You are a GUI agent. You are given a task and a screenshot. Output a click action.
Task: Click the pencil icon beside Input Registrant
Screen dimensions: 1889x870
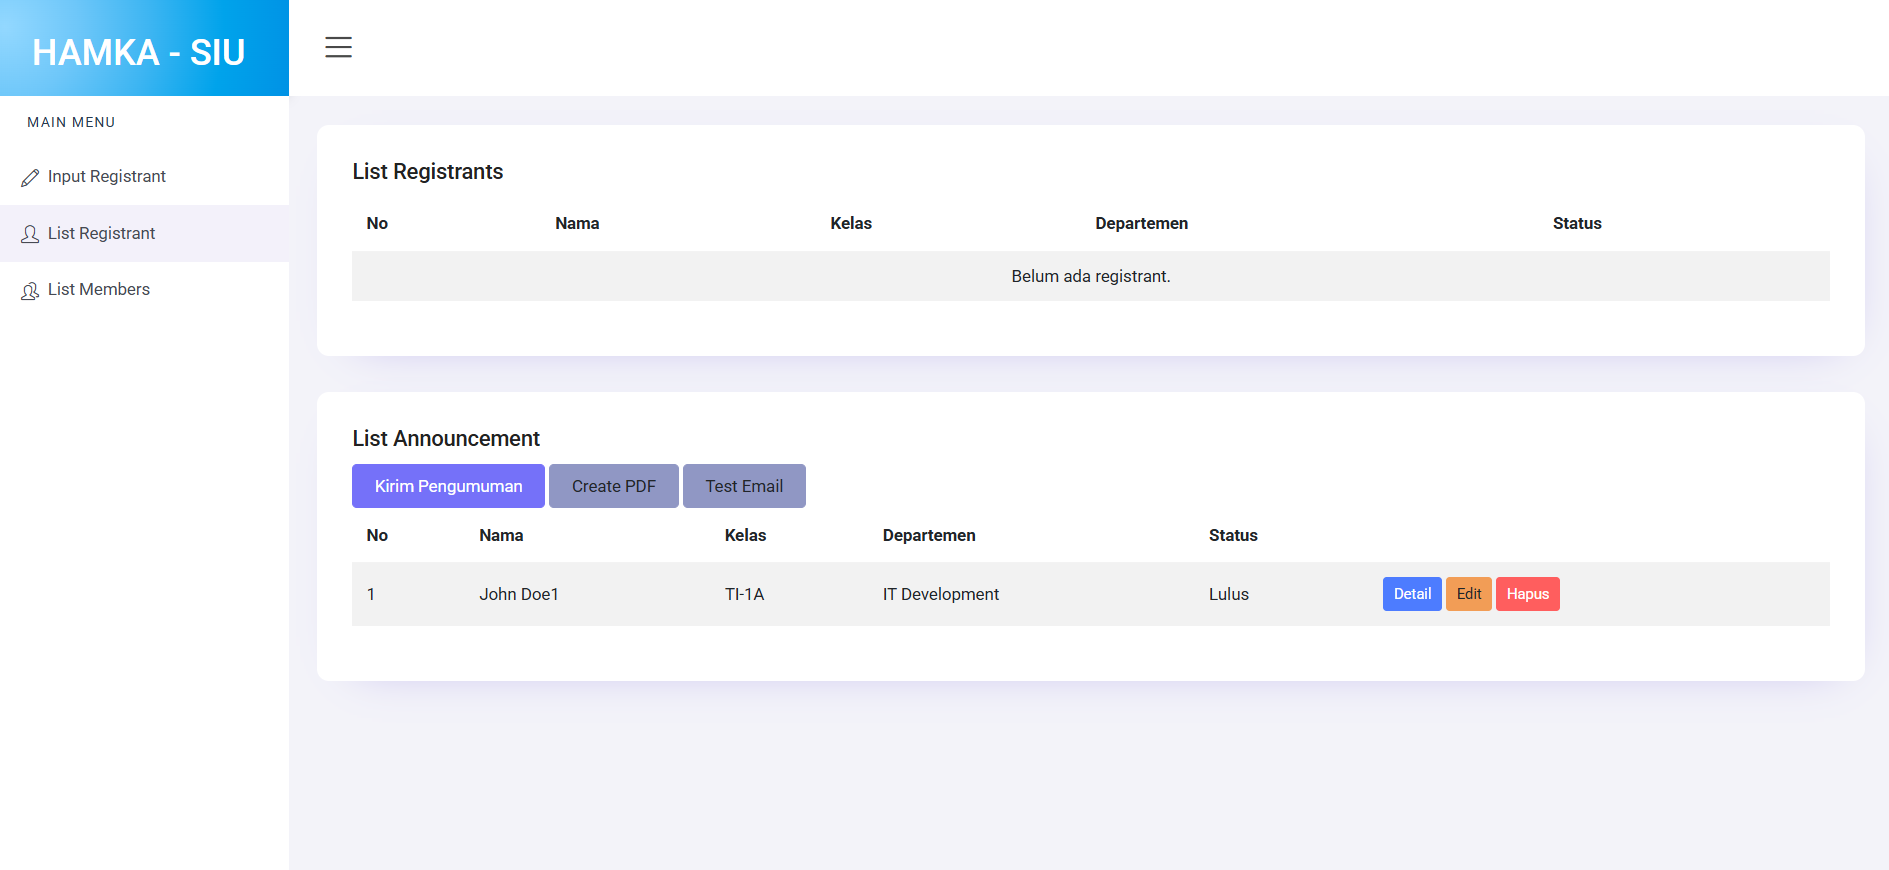coord(30,178)
